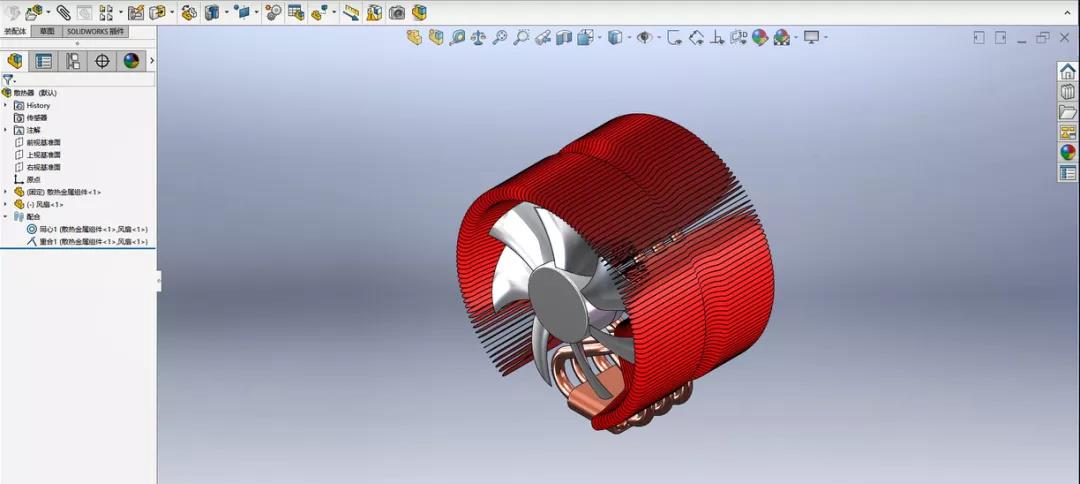
Task: Open the Home icon in right task pane
Action: 1068,72
